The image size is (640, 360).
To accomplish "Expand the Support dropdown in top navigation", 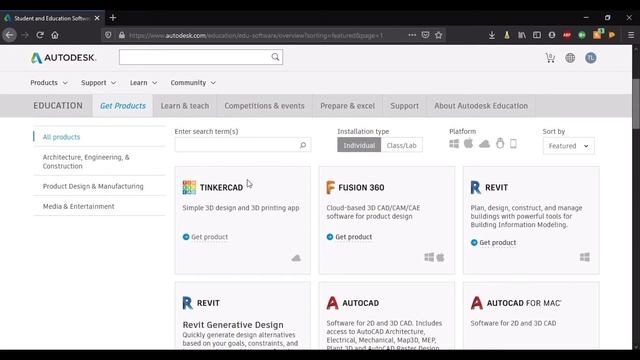I will coord(98,83).
